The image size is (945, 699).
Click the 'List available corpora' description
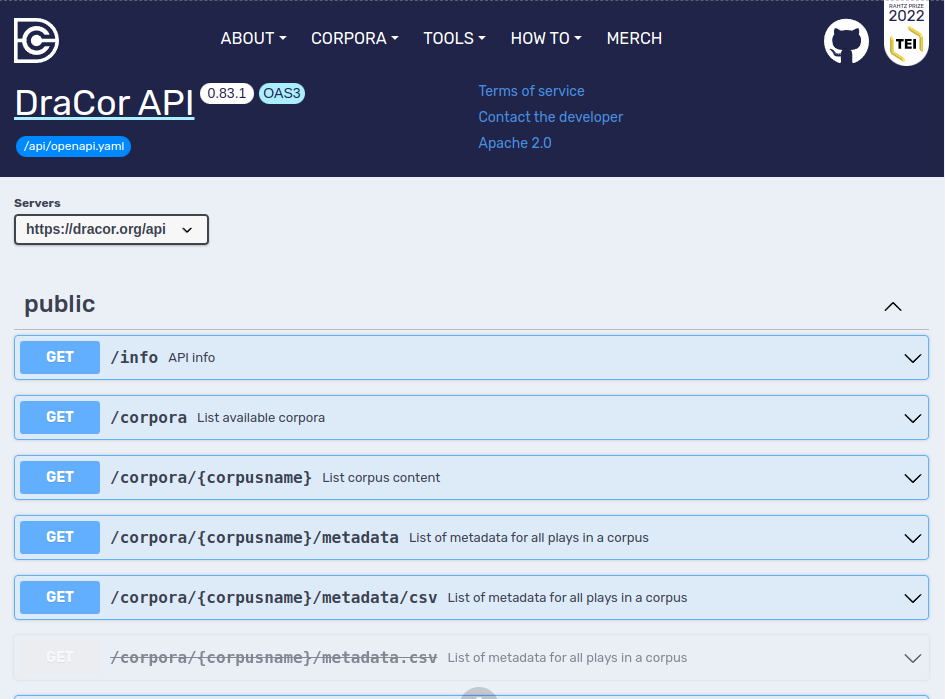click(x=261, y=418)
